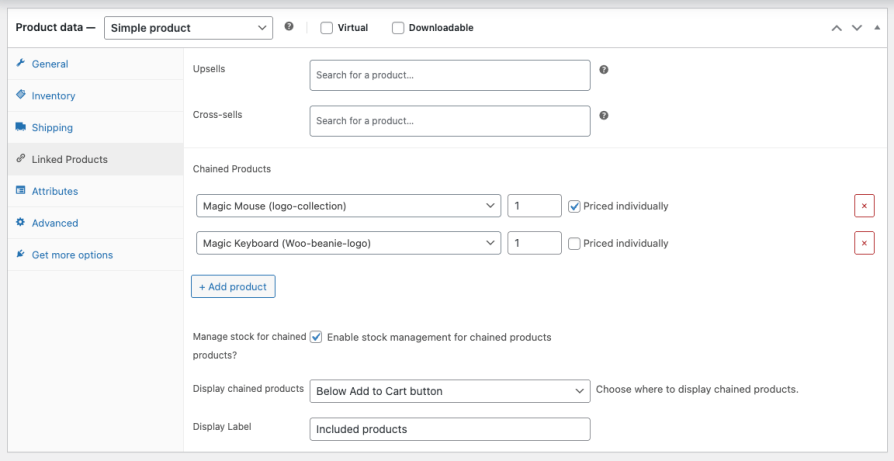The height and width of the screenshot is (461, 894).
Task: Collapse the Product data panel toggle
Action: coord(877,28)
